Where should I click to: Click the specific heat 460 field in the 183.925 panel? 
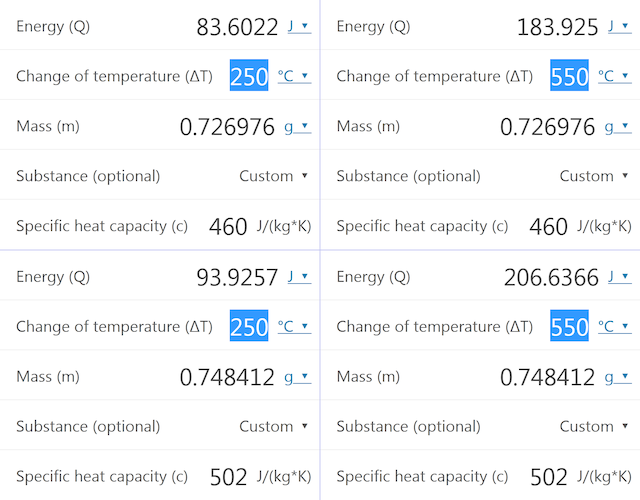point(548,227)
